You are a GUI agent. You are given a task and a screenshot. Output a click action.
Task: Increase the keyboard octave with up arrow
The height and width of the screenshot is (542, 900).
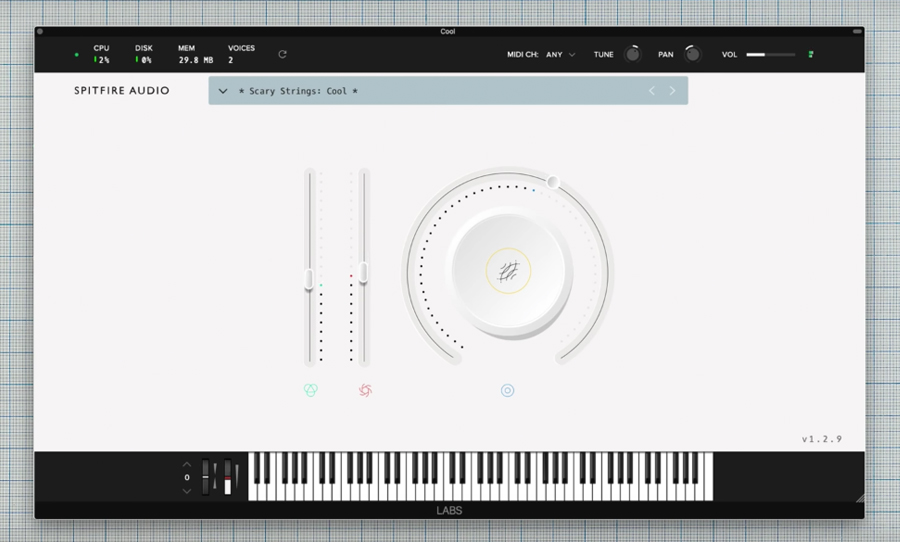(186, 465)
